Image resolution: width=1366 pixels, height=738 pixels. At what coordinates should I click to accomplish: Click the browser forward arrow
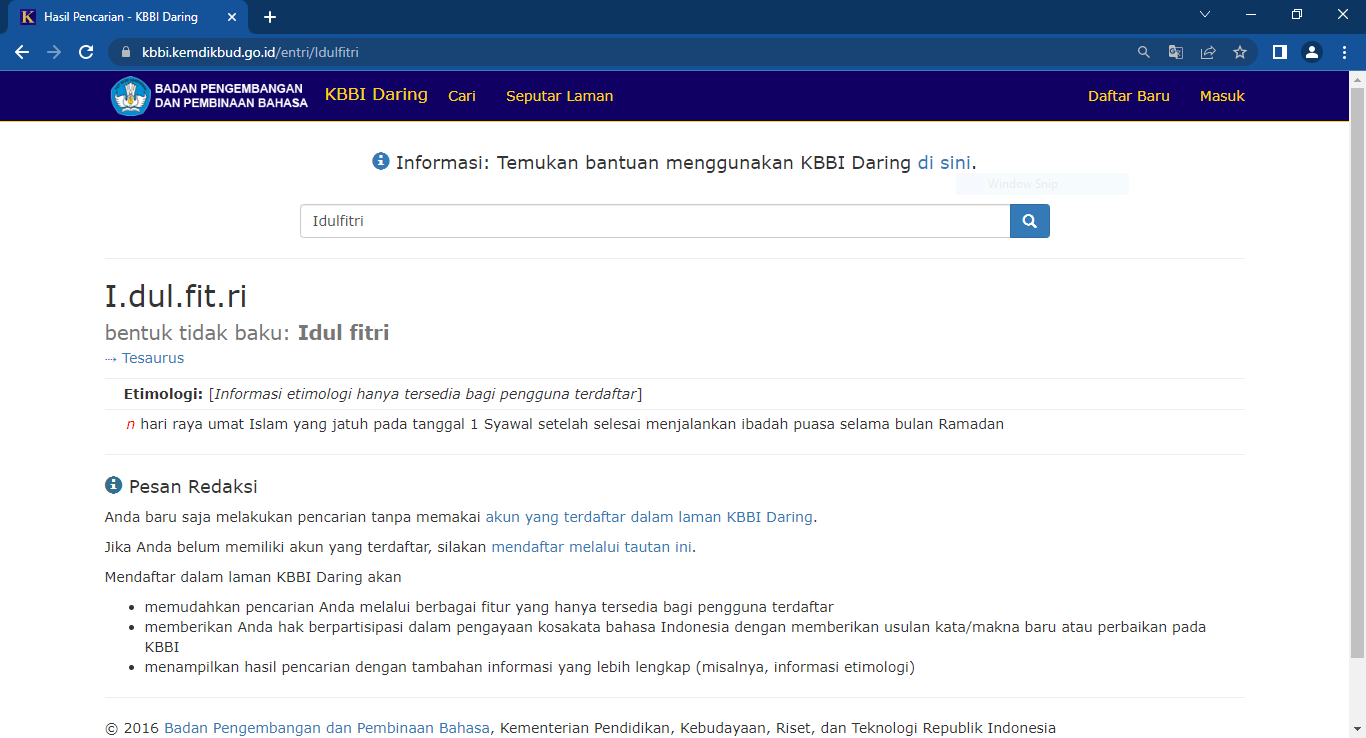54,52
